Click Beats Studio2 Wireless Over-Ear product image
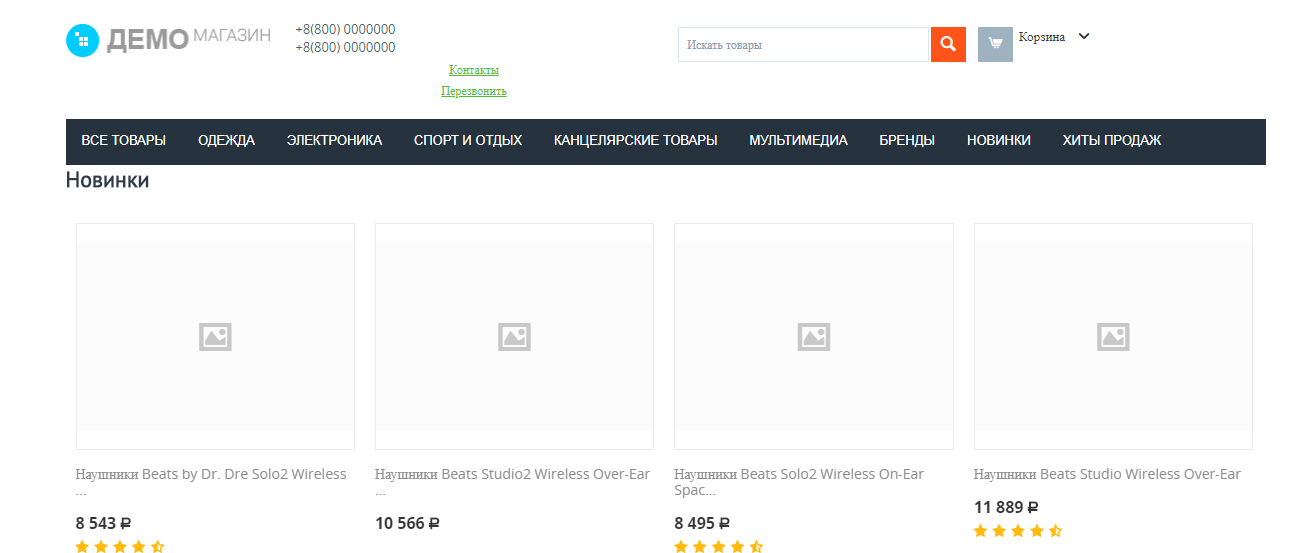 514,336
